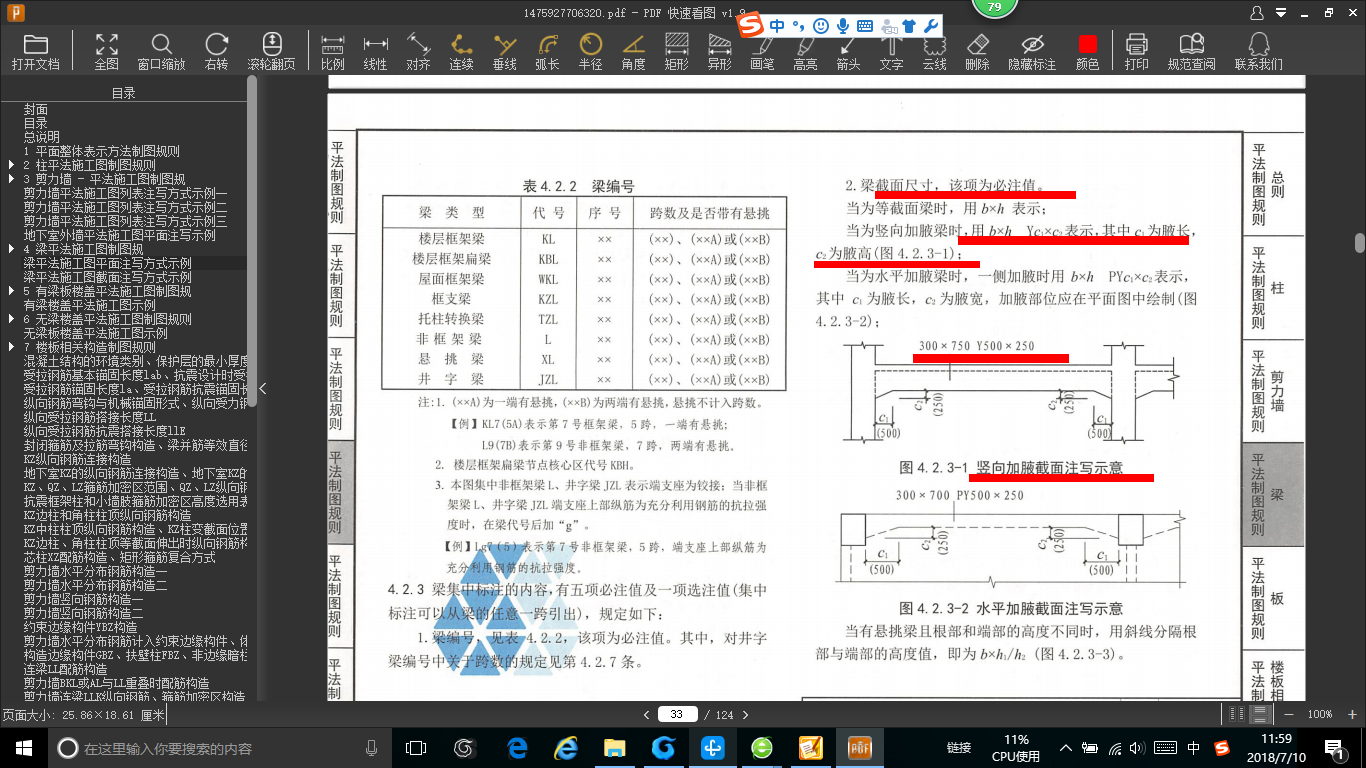Open 约束边缘构件YBZ构造 entry
The image size is (1366, 768).
80,627
